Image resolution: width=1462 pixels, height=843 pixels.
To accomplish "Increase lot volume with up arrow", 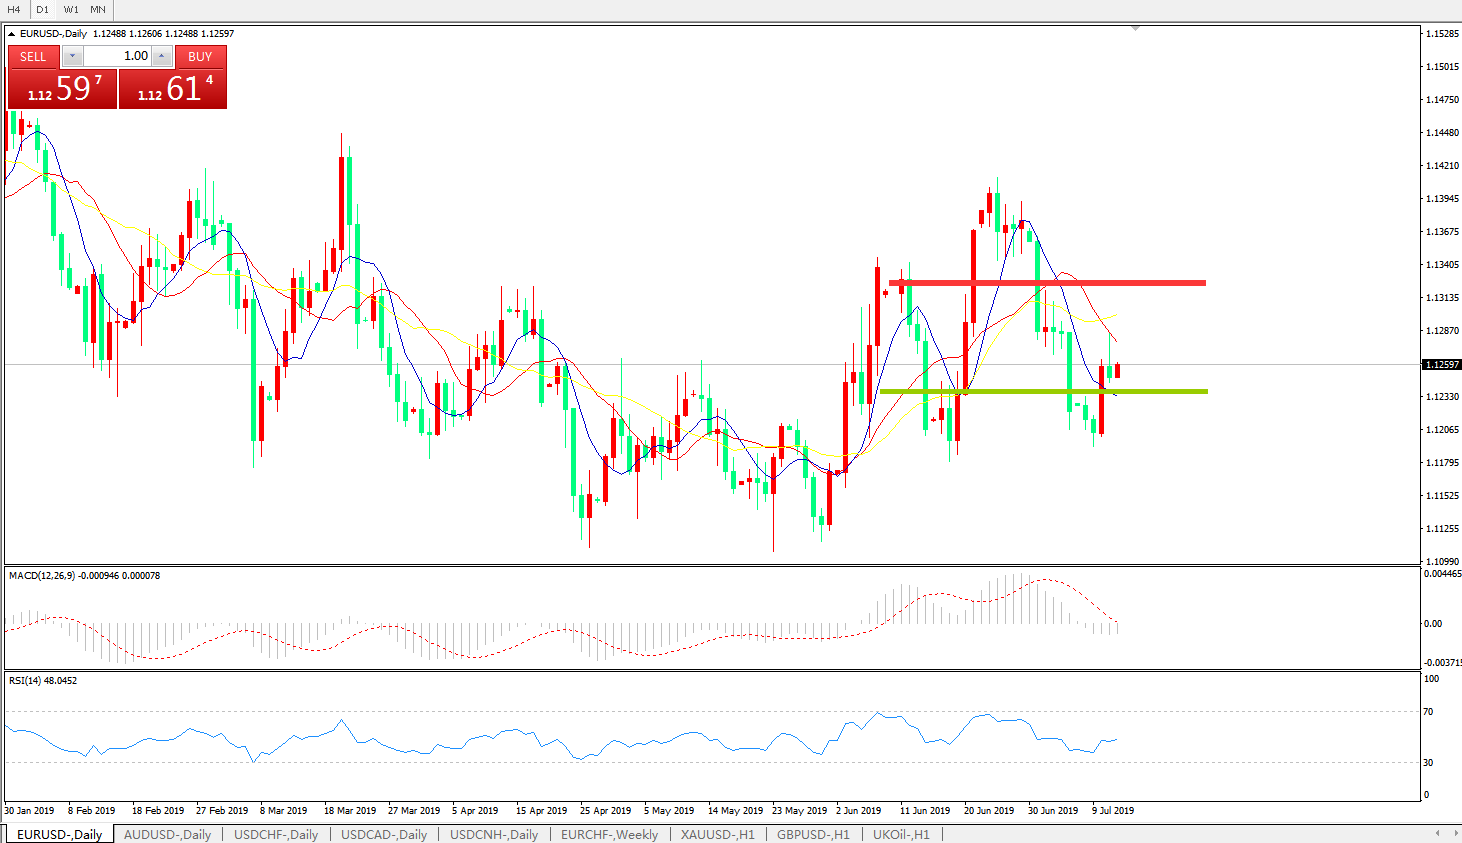I will (162, 56).
